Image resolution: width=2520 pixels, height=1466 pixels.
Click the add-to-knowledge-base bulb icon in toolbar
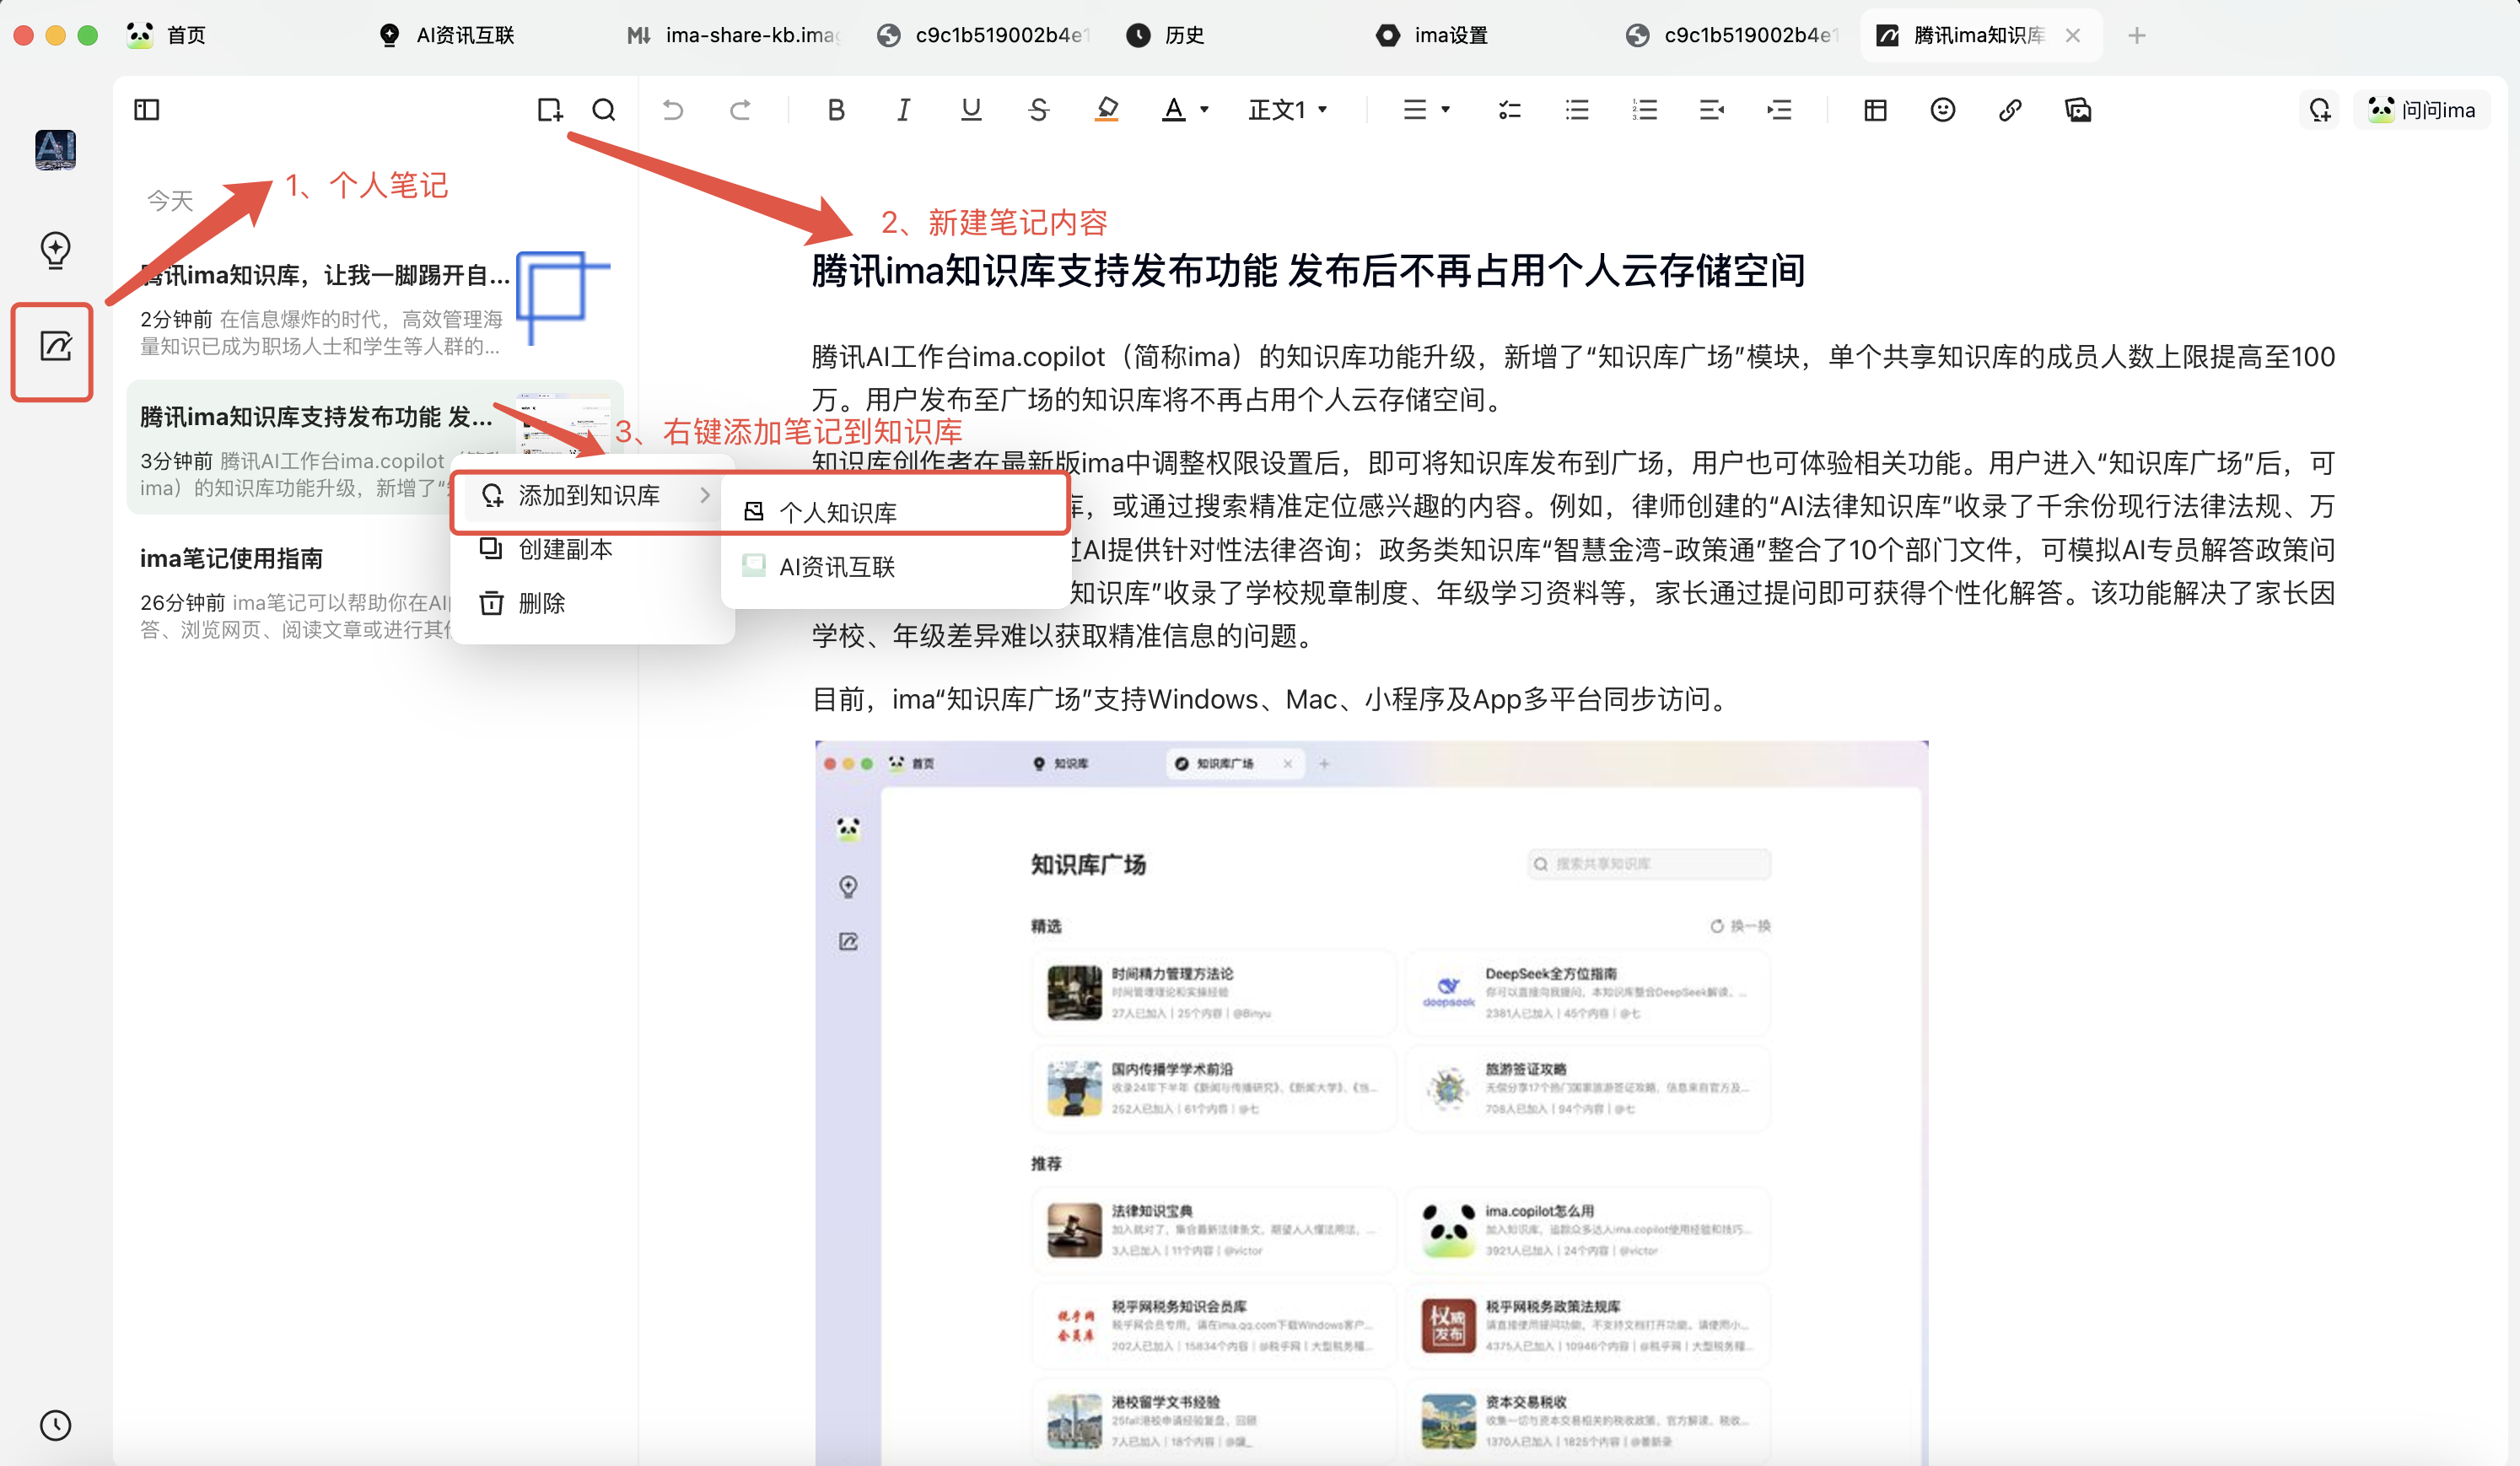click(2320, 110)
